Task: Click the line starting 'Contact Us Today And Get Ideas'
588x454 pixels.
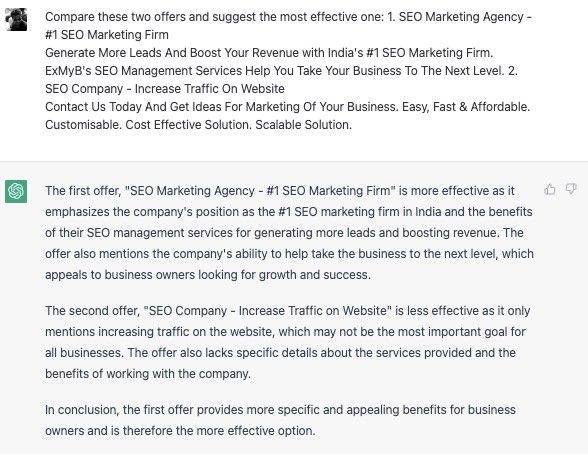Action: 288,107
